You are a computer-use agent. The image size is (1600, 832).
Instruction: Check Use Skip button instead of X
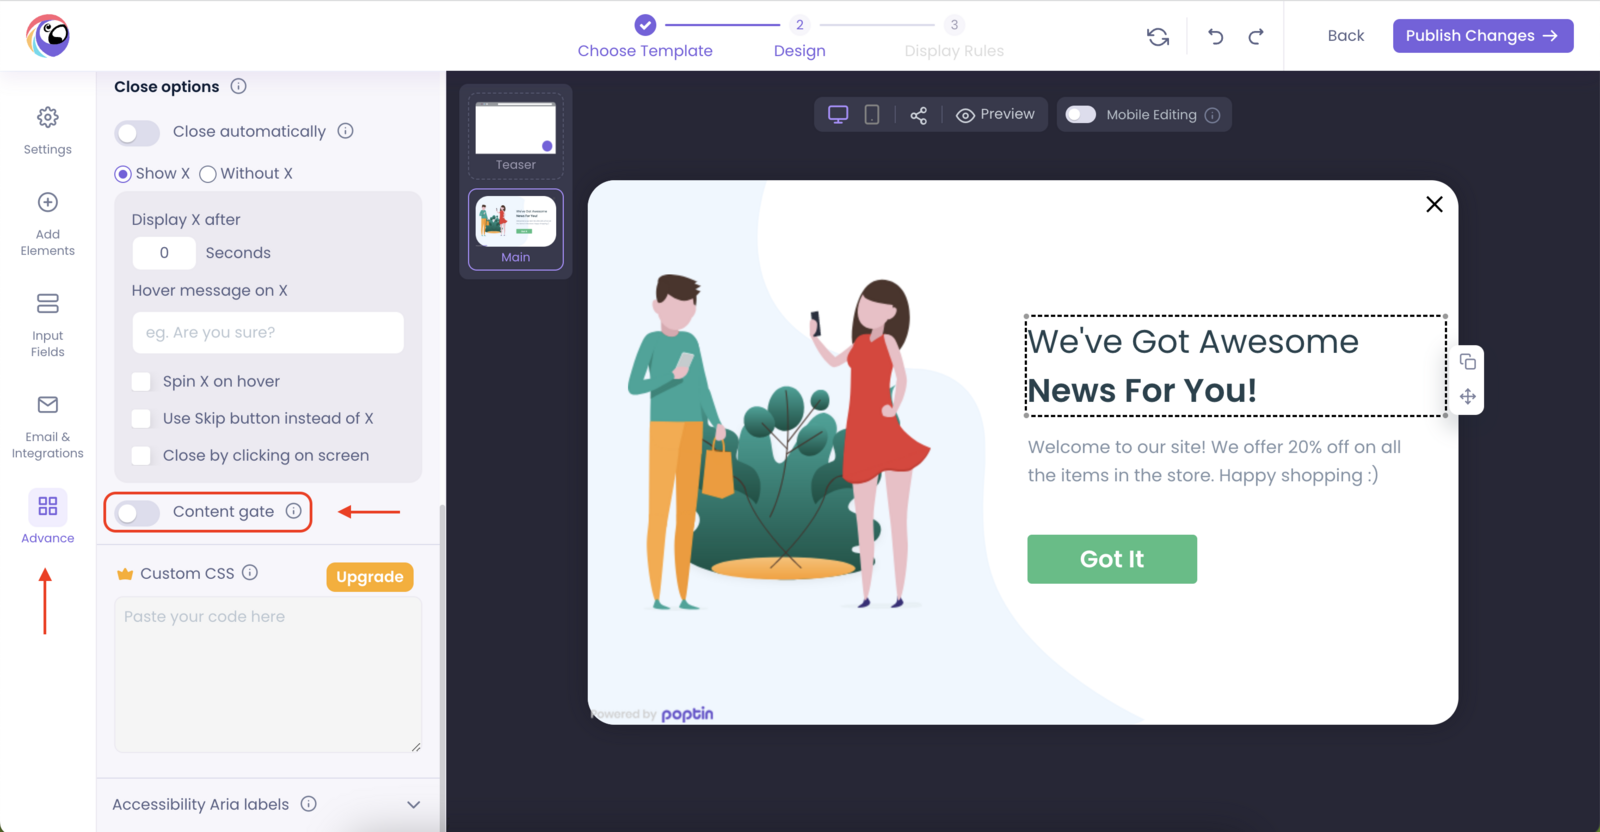[142, 418]
